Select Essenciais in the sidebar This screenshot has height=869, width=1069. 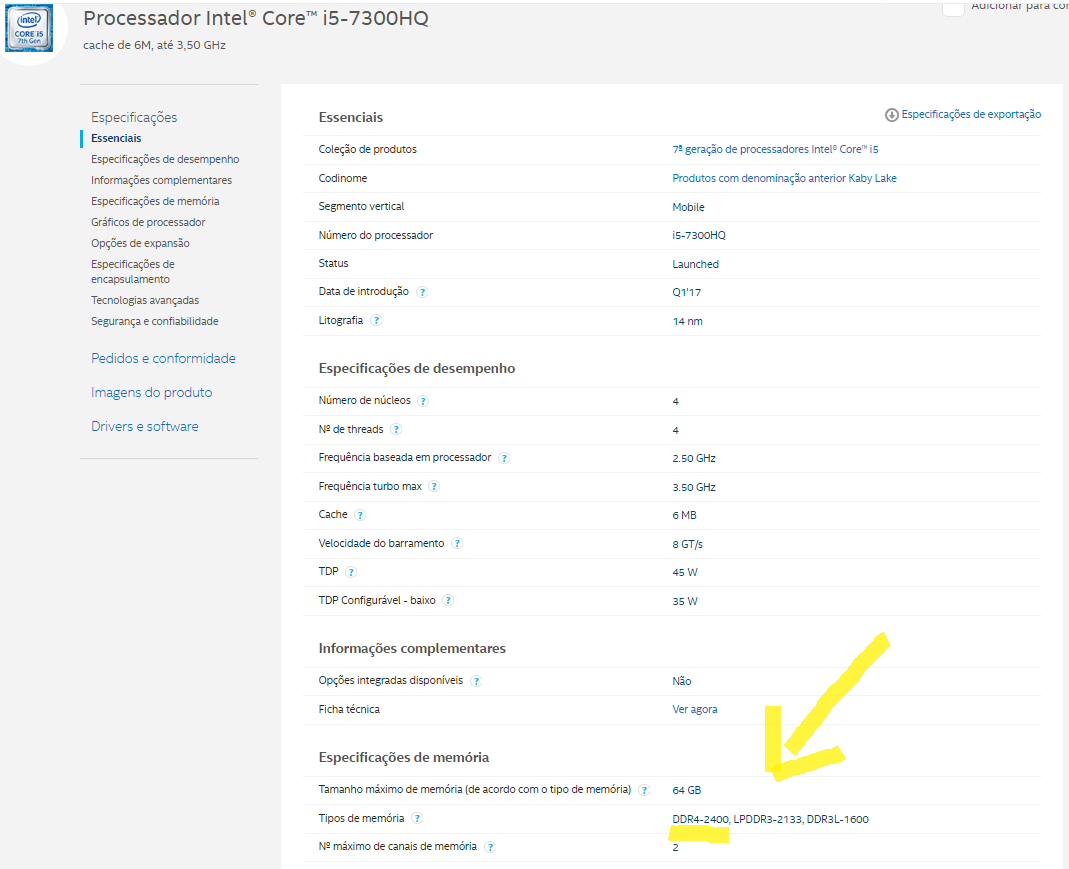pos(116,138)
